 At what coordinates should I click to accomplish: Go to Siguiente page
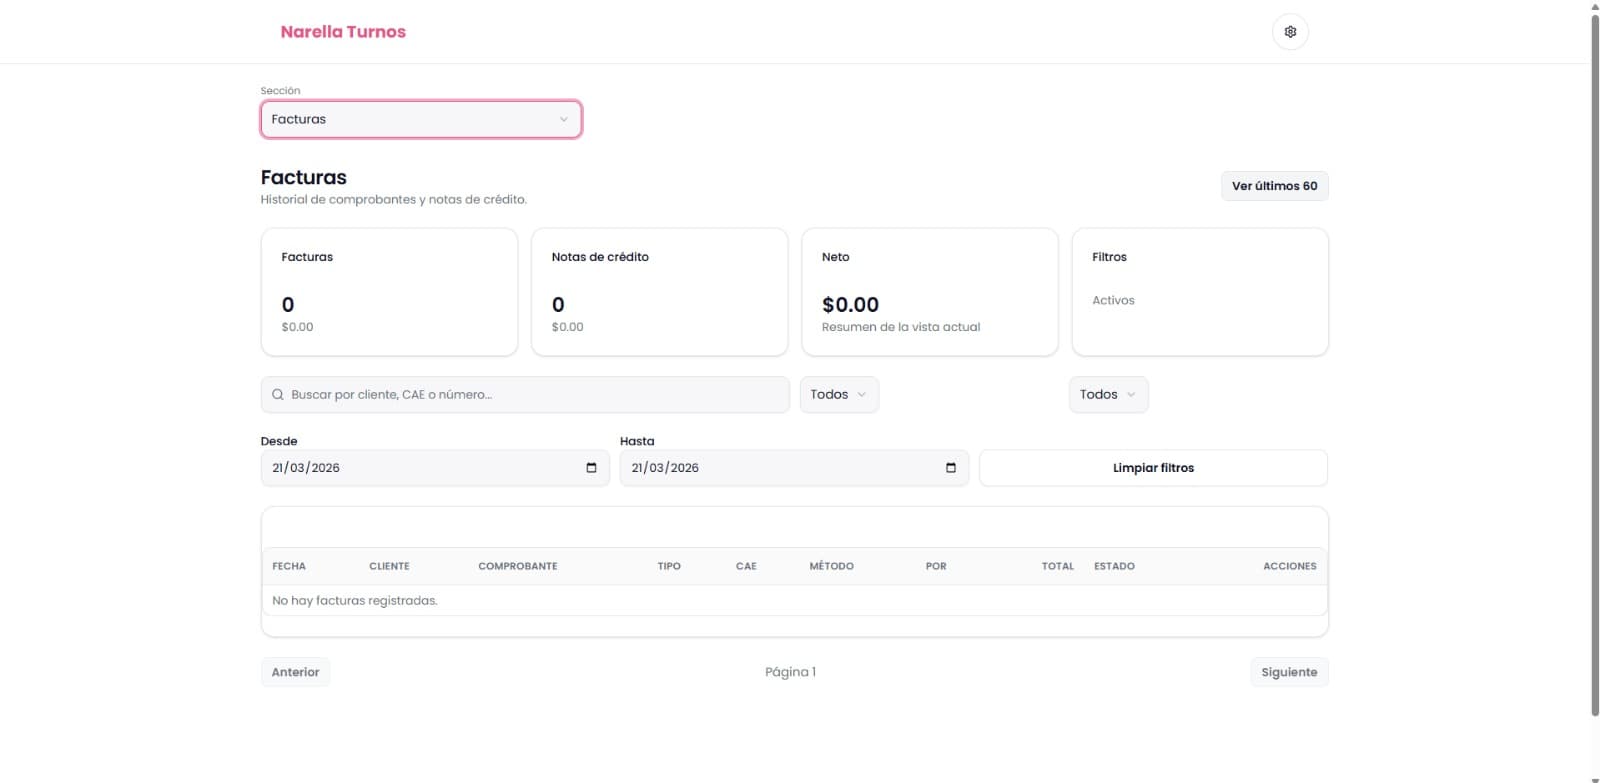[x=1289, y=672]
